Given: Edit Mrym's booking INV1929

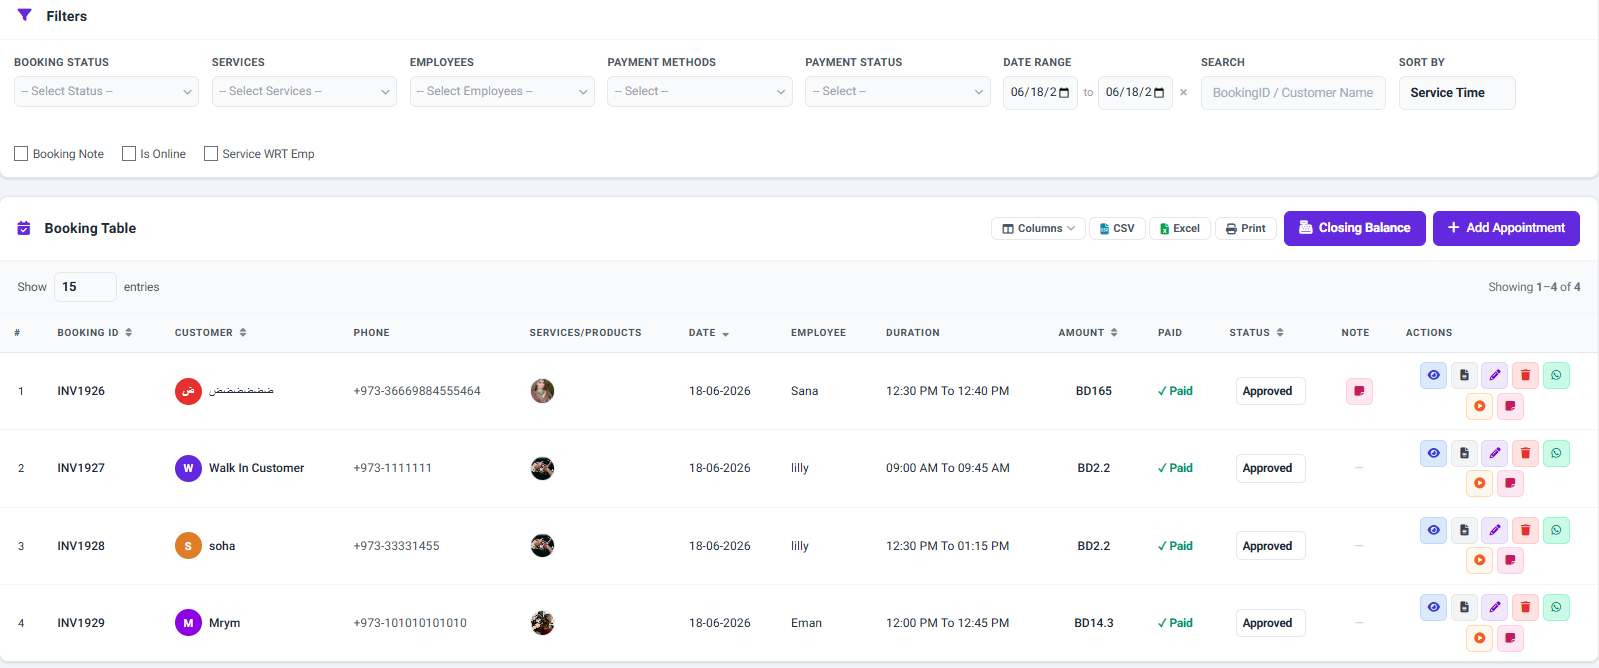Looking at the screenshot, I should (x=1495, y=607).
